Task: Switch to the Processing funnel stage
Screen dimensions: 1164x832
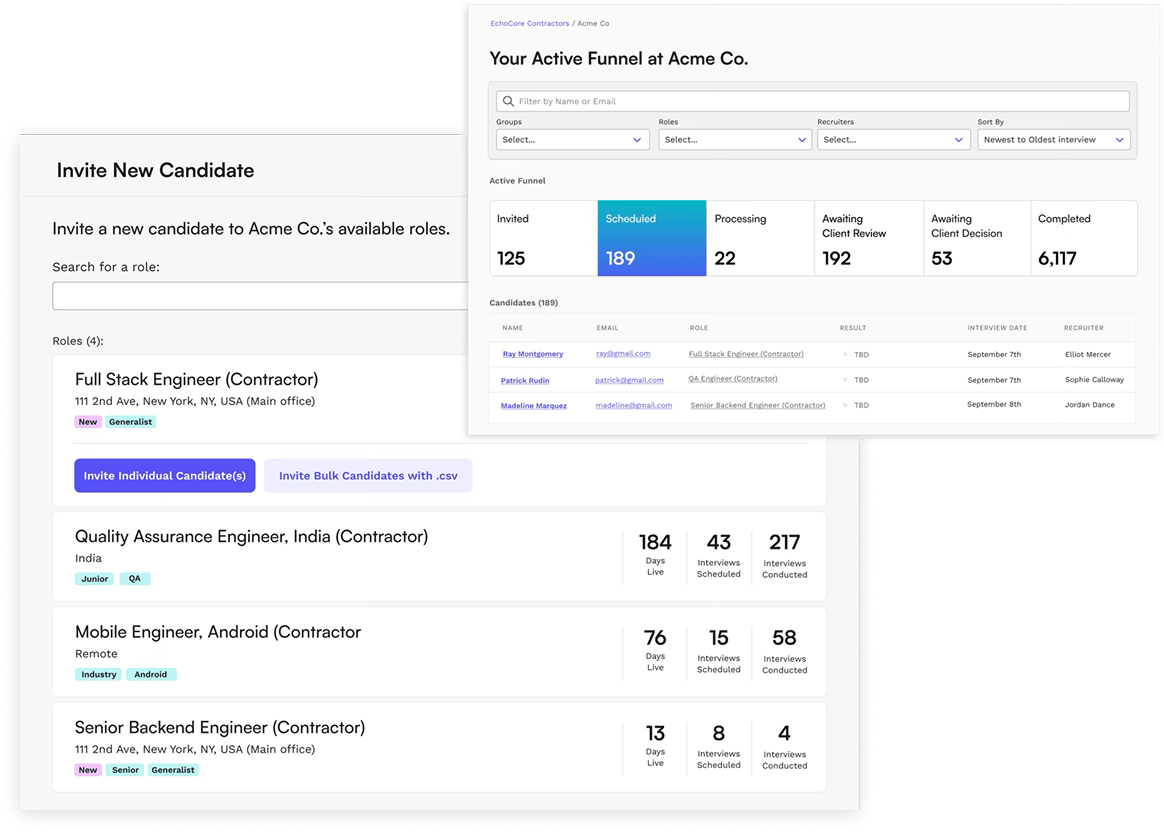Action: pyautogui.click(x=760, y=238)
